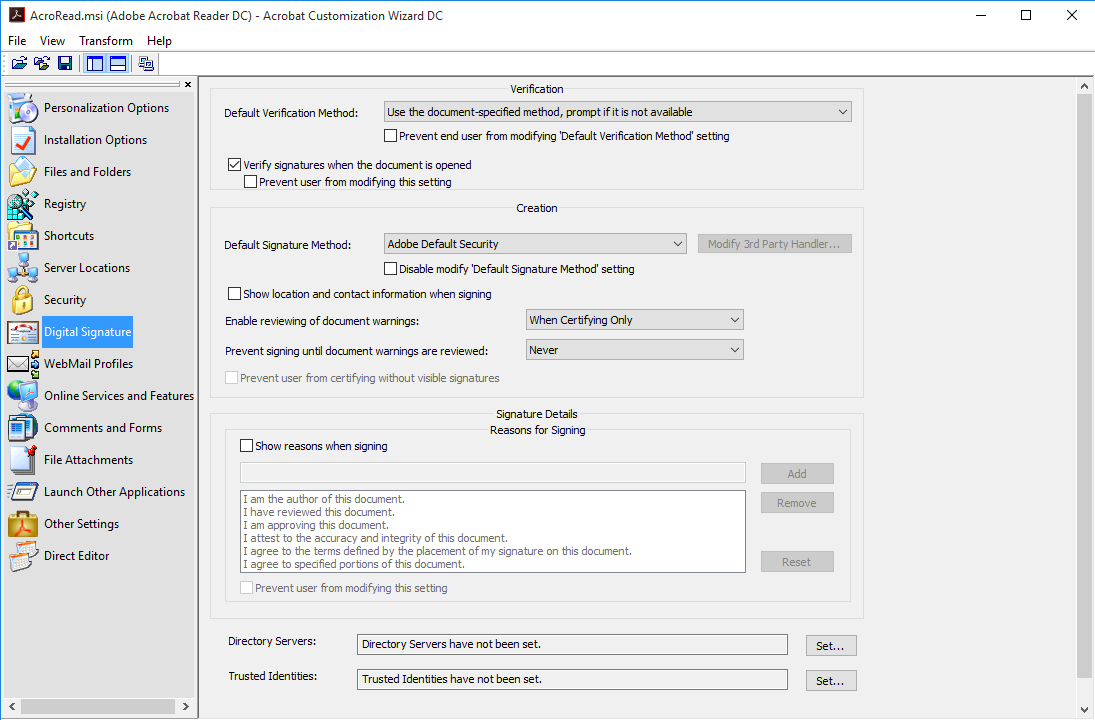Open the Default Verification Method dropdown

617,112
